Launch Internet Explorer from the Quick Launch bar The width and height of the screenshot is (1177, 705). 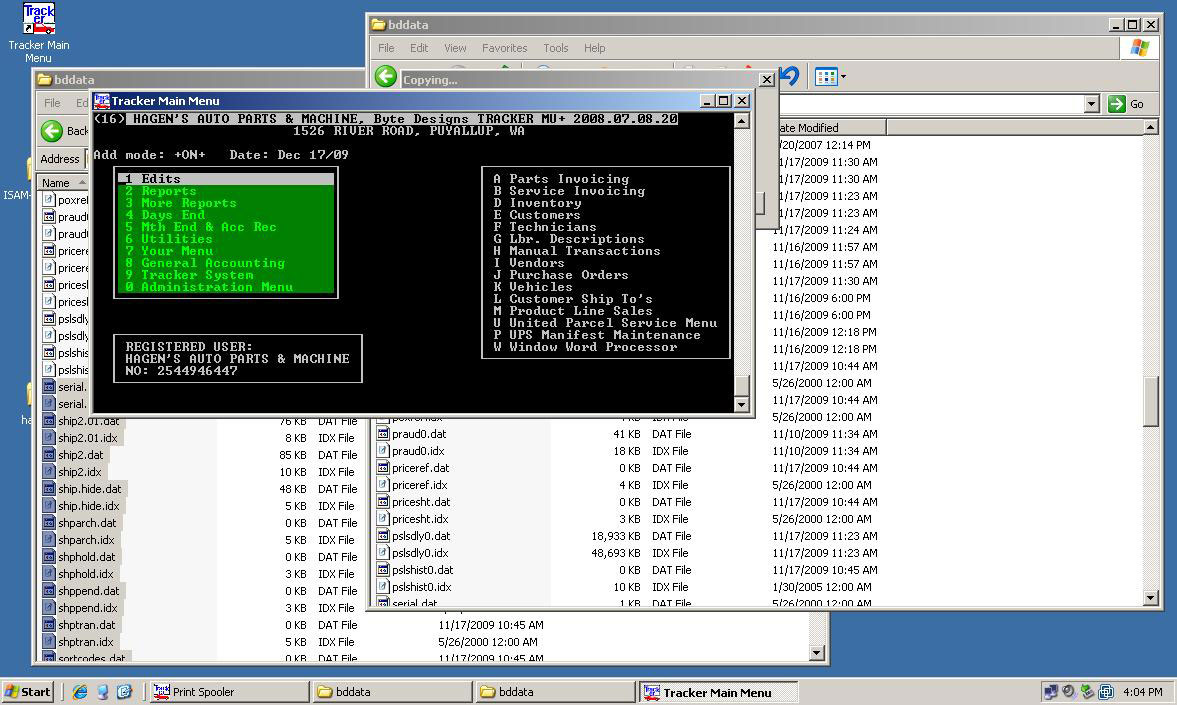pyautogui.click(x=80, y=691)
